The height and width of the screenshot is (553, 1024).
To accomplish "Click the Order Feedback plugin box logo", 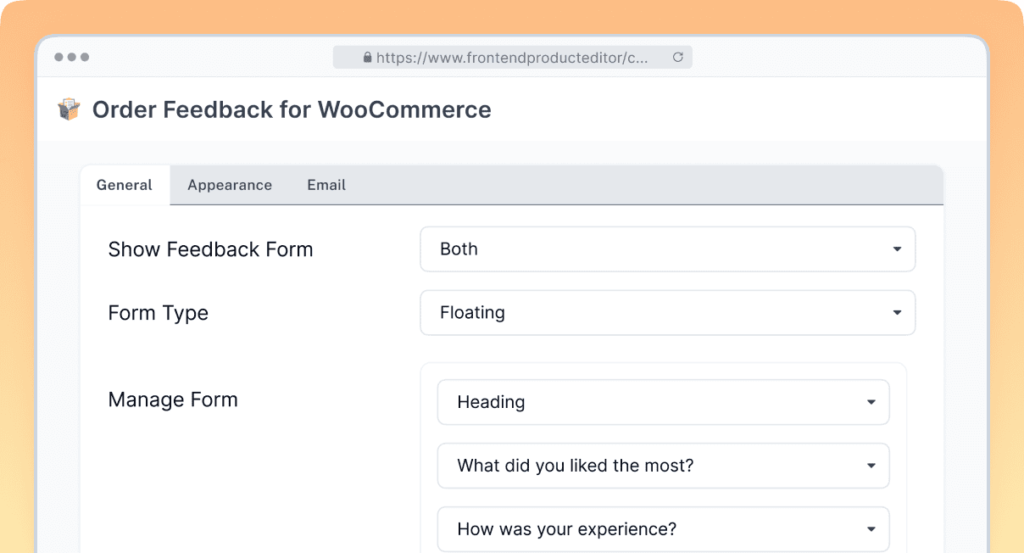I will click(69, 110).
